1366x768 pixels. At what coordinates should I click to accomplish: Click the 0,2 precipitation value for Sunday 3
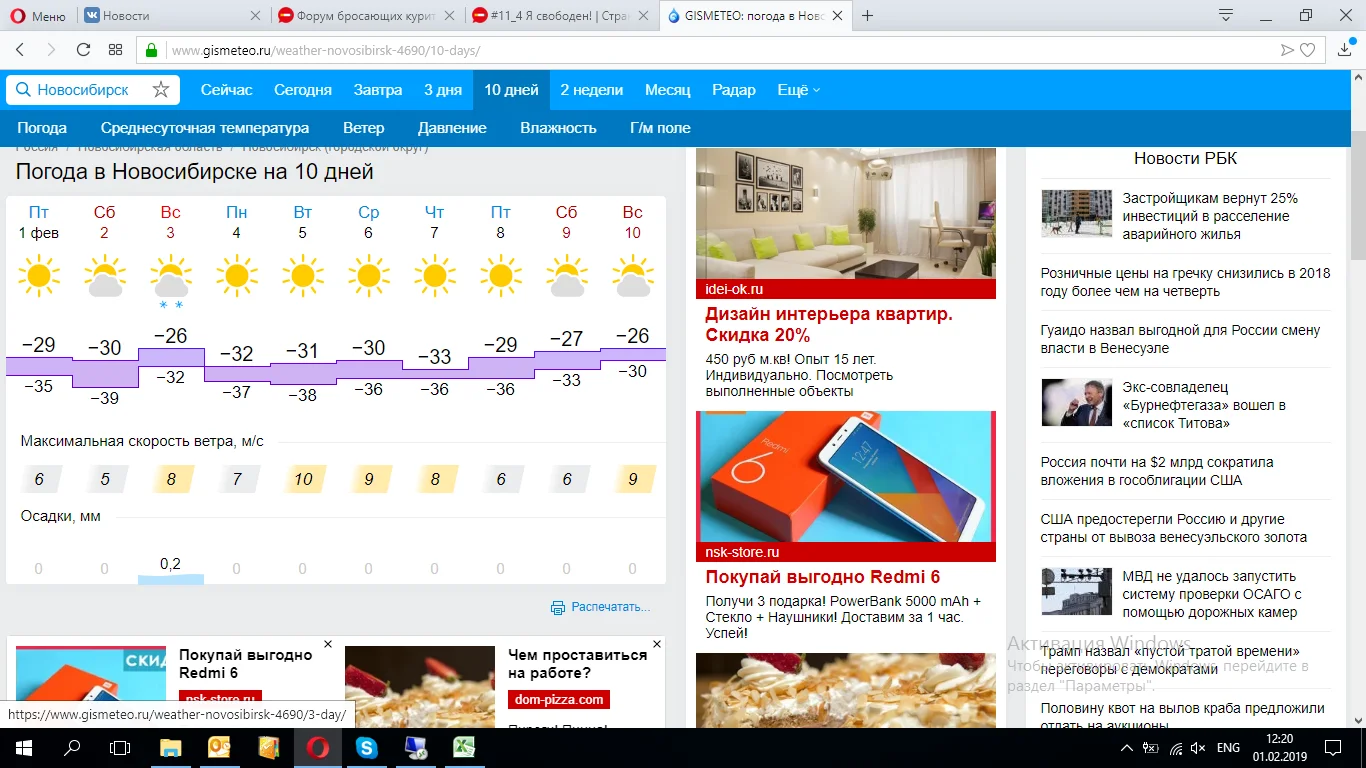pos(171,564)
